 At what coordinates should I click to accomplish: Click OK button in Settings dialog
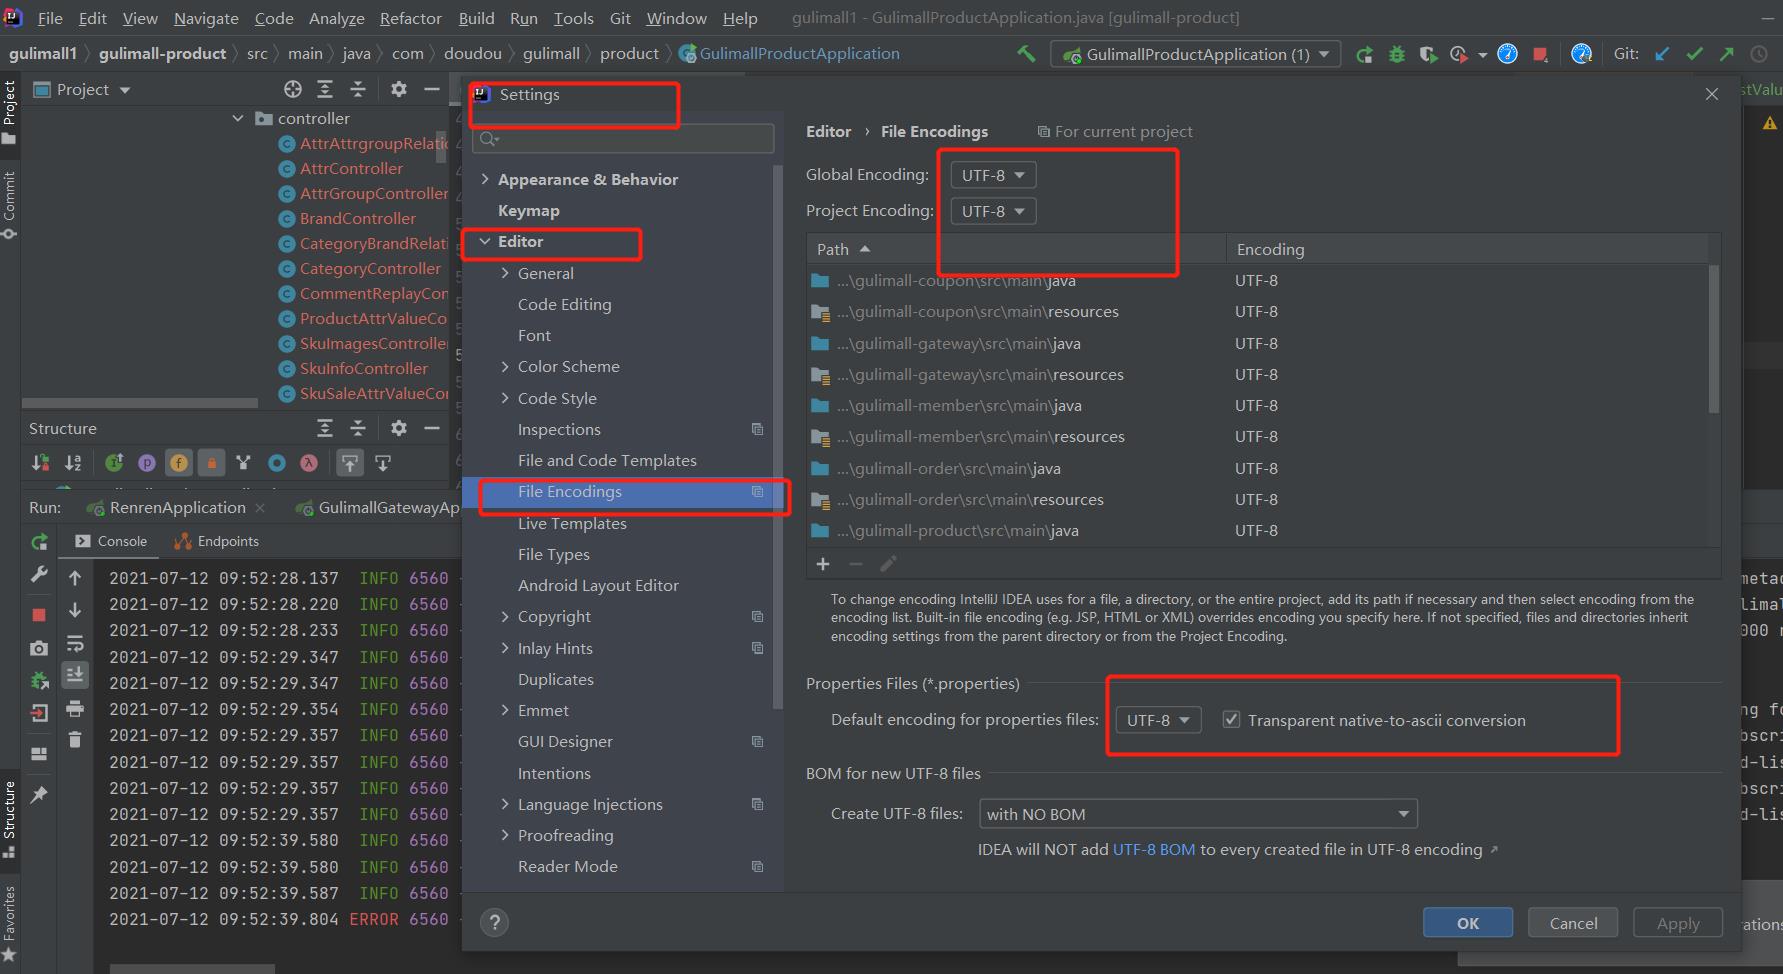tap(1467, 923)
